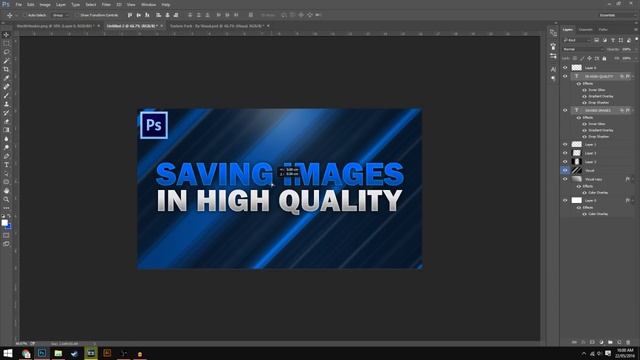640x360 pixels.
Task: Open the Filter menu
Action: [x=106, y=4]
